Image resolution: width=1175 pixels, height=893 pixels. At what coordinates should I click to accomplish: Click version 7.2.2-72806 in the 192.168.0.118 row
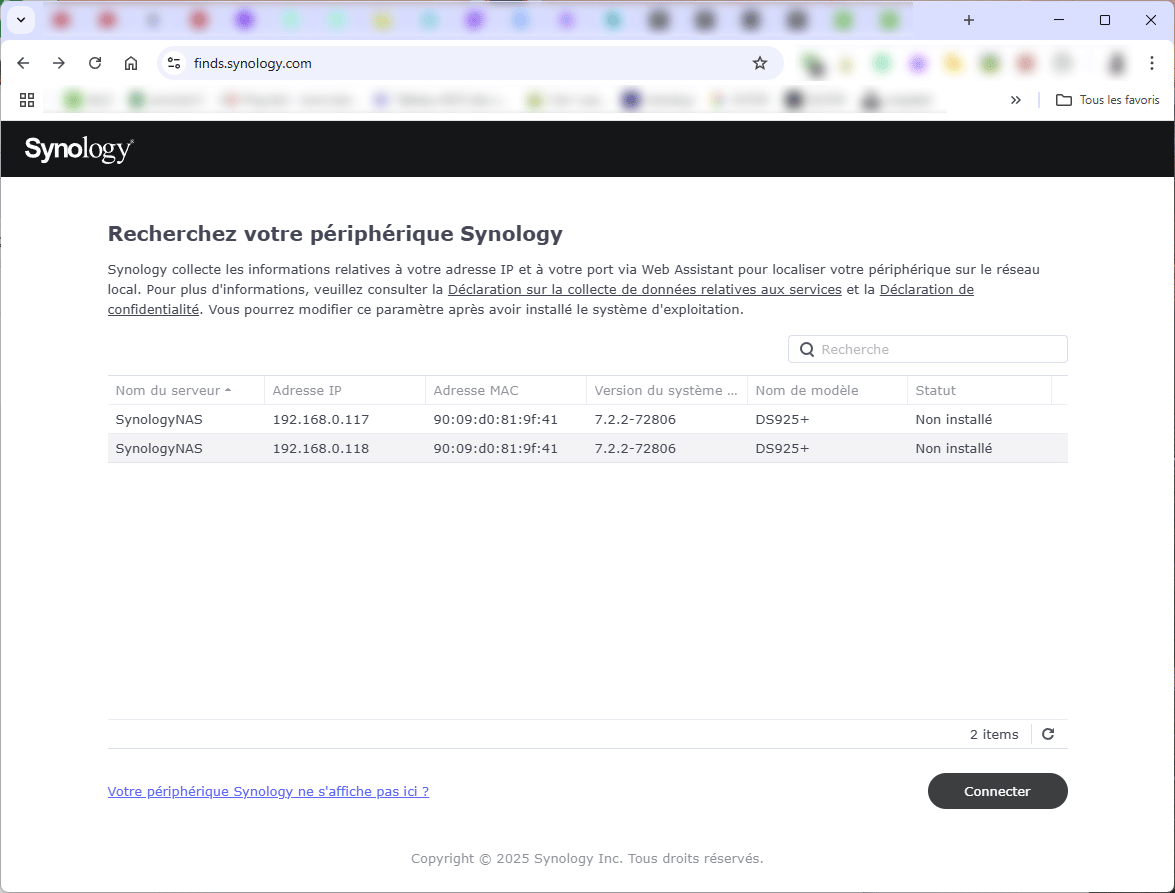click(635, 448)
